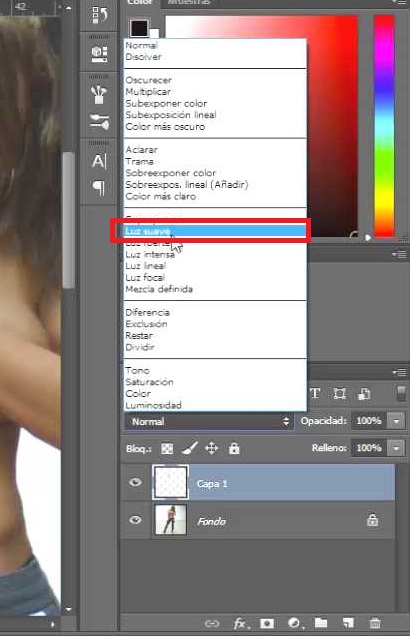The height and width of the screenshot is (636, 410).
Task: Toggle lock image pixels brush icon
Action: tap(189, 448)
